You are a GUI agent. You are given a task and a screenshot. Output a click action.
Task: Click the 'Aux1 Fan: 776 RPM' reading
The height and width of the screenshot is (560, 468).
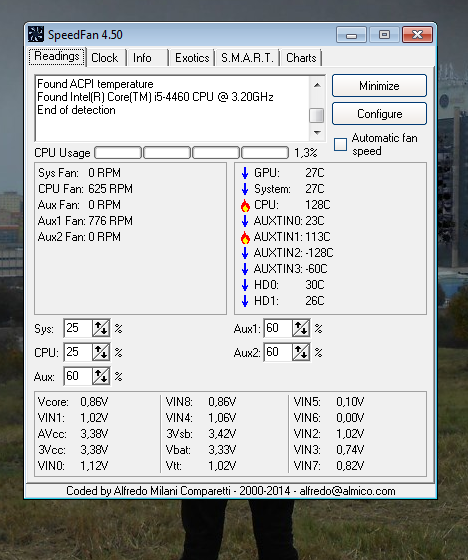tap(85, 221)
